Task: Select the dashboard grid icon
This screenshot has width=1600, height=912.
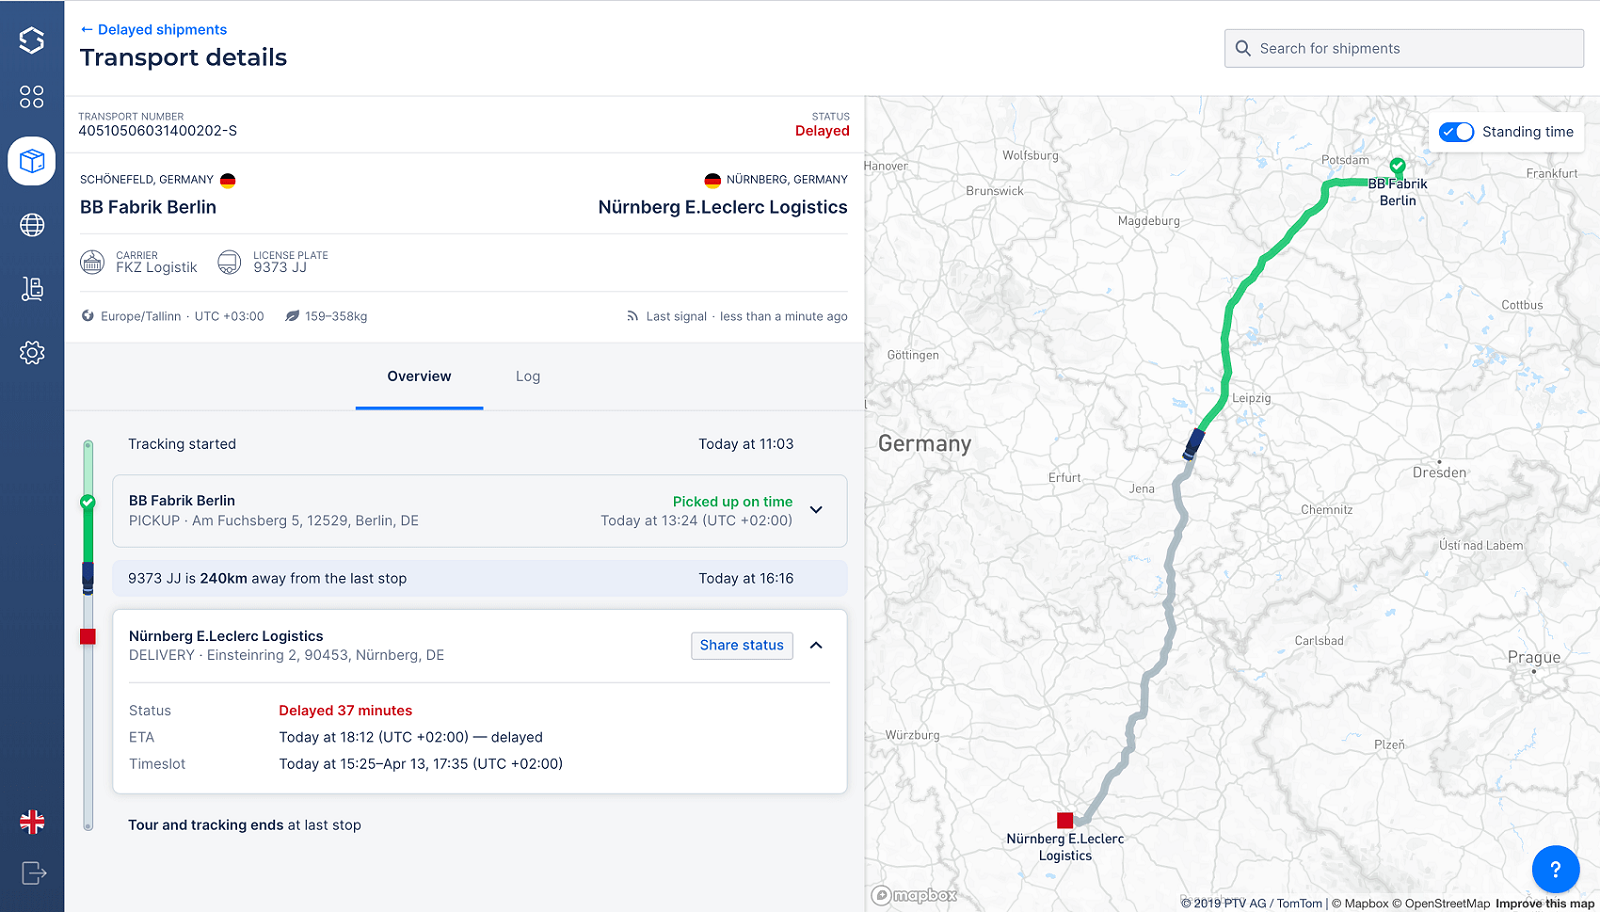Action: [32, 97]
